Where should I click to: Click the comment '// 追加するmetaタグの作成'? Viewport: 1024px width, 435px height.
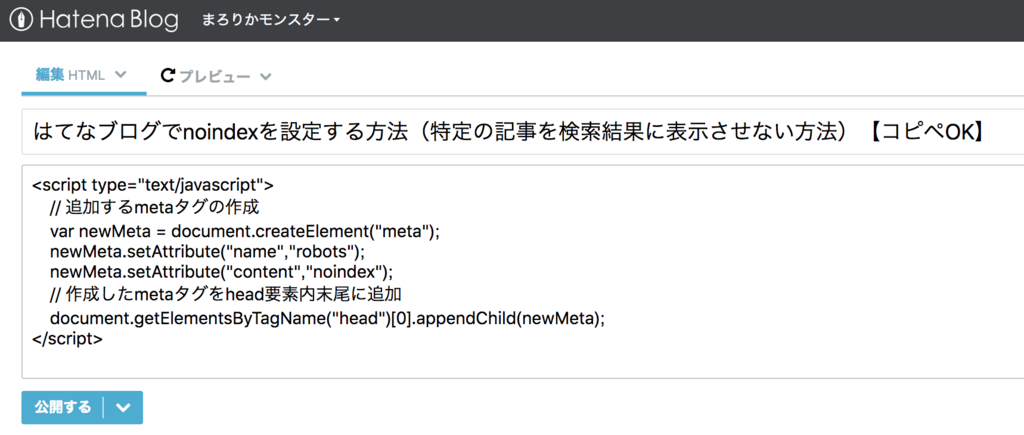(x=155, y=208)
